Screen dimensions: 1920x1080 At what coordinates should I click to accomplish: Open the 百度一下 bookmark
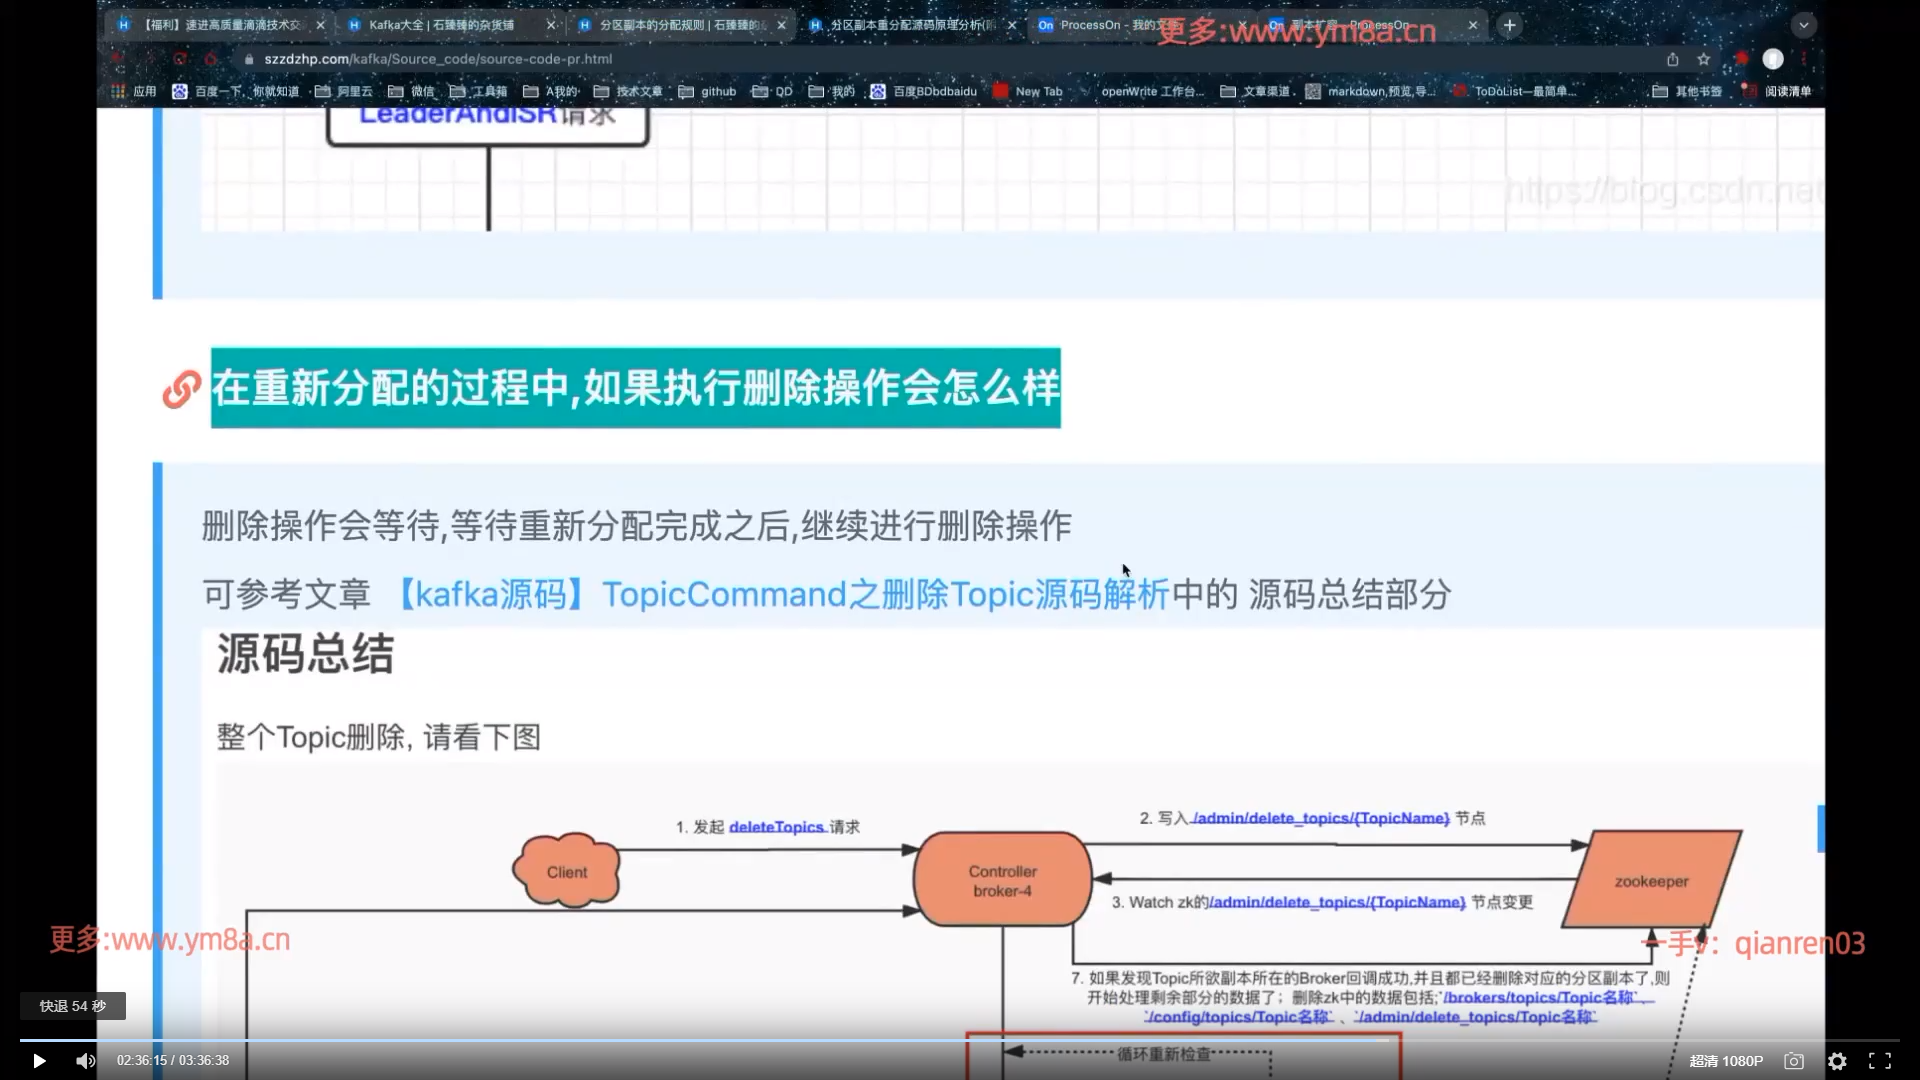coord(235,91)
